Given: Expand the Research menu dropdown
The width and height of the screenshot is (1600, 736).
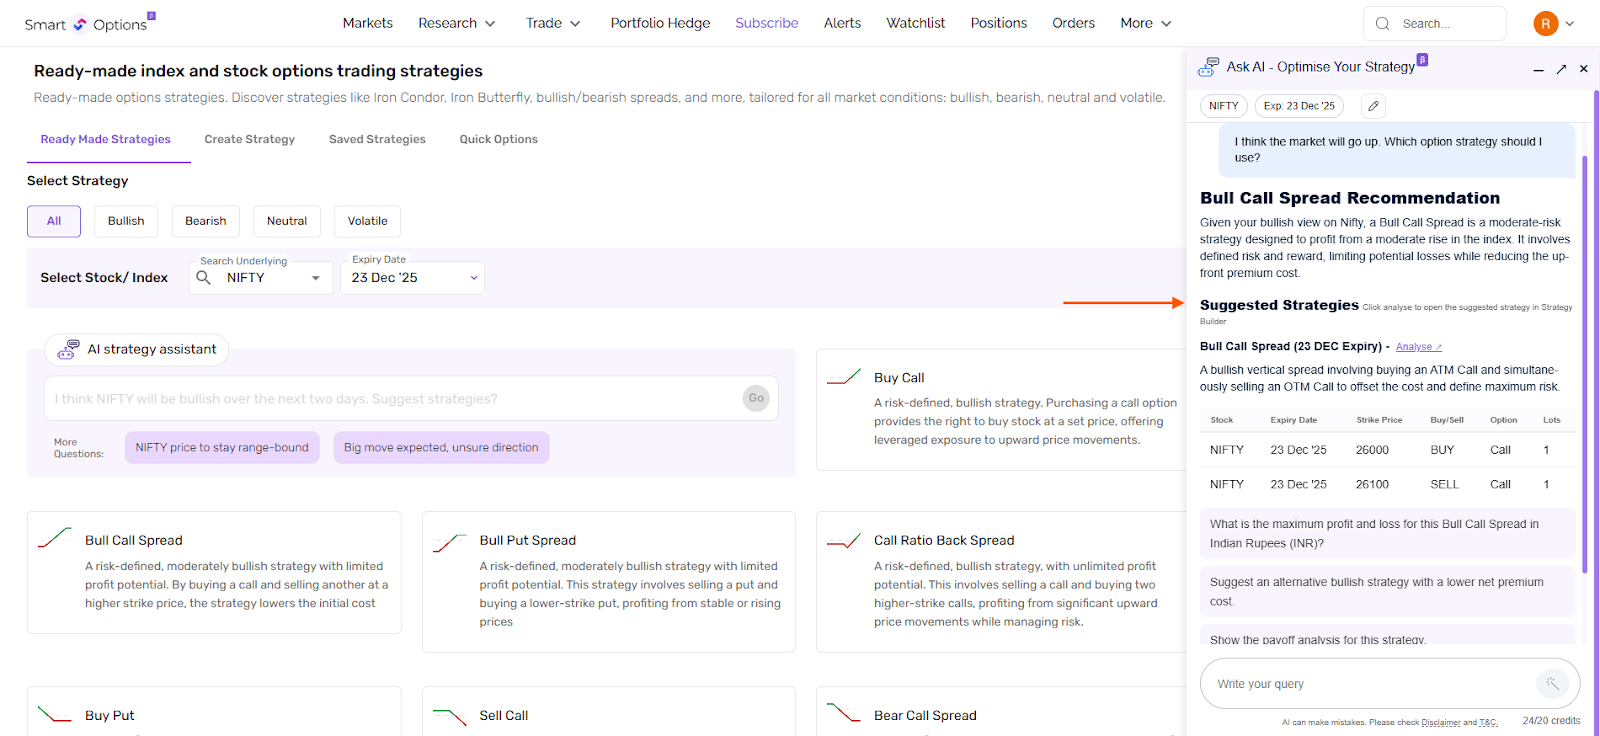Looking at the screenshot, I should pyautogui.click(x=456, y=23).
